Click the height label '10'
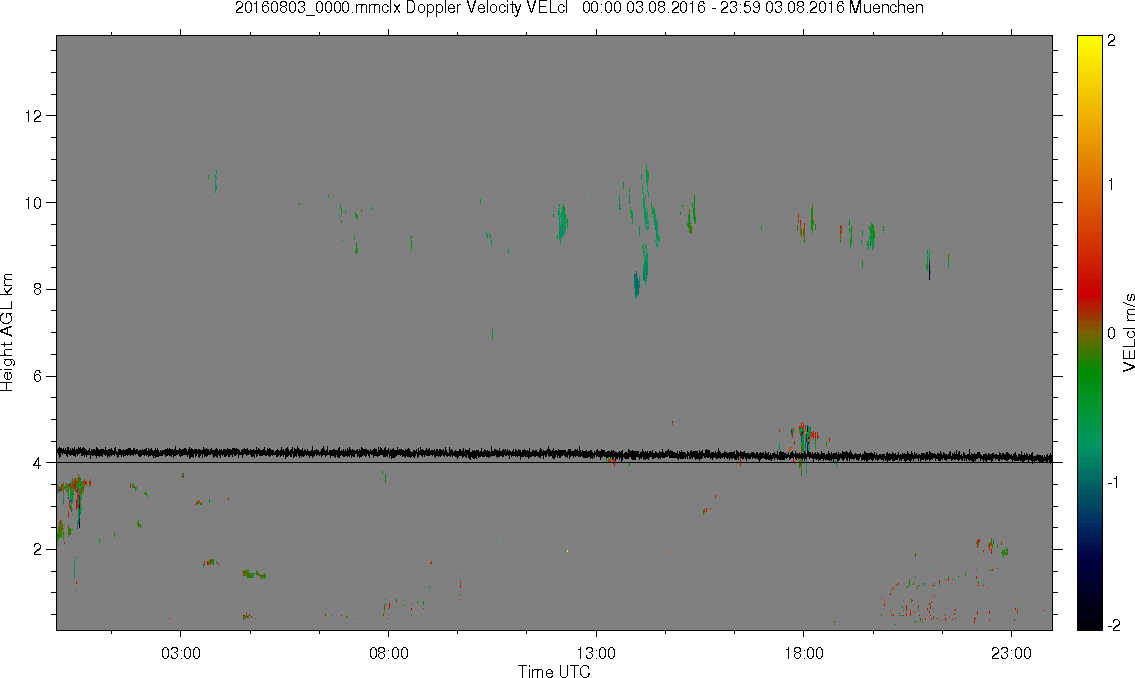Viewport: 1135px width, 678px height. click(x=33, y=203)
